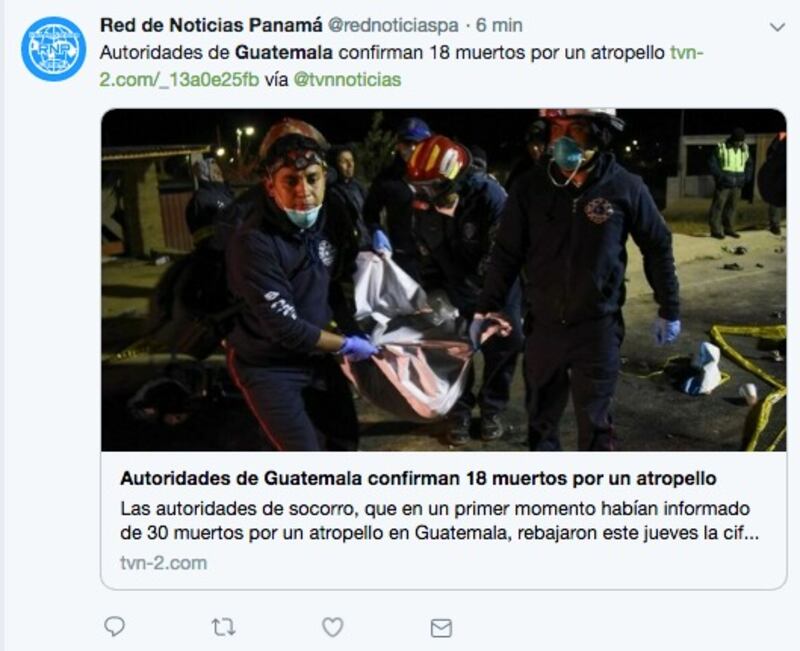Expand the tweet options chevron
Image resolution: width=800 pixels, height=651 pixels.
(x=777, y=27)
